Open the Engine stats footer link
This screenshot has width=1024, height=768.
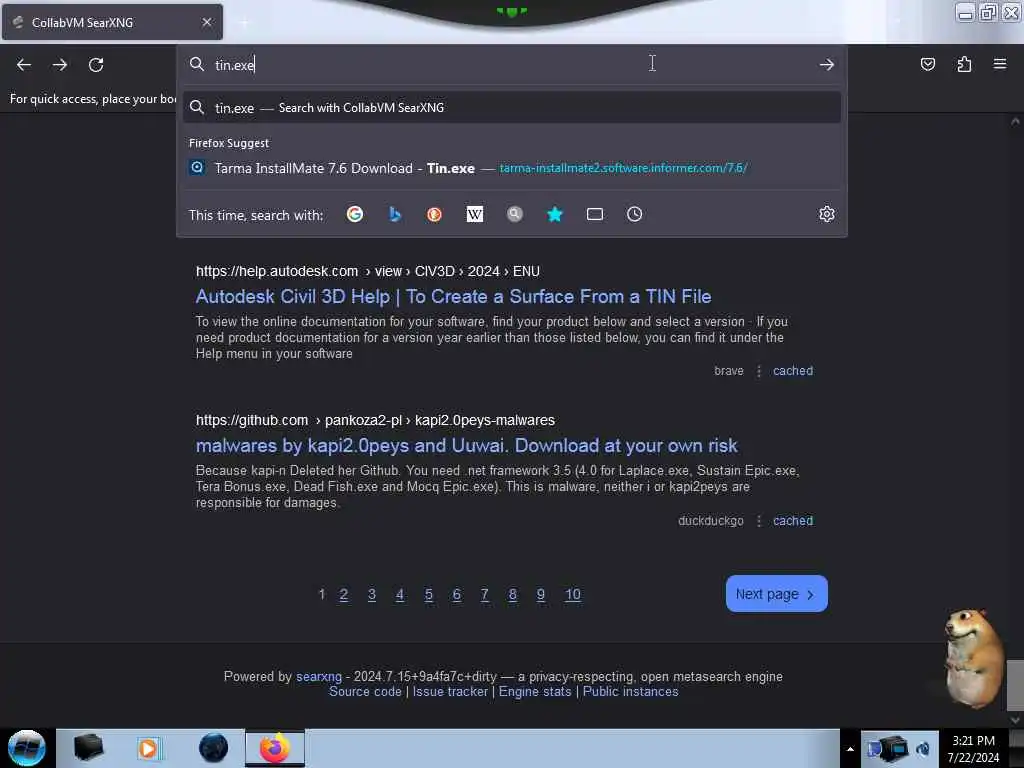coord(535,692)
